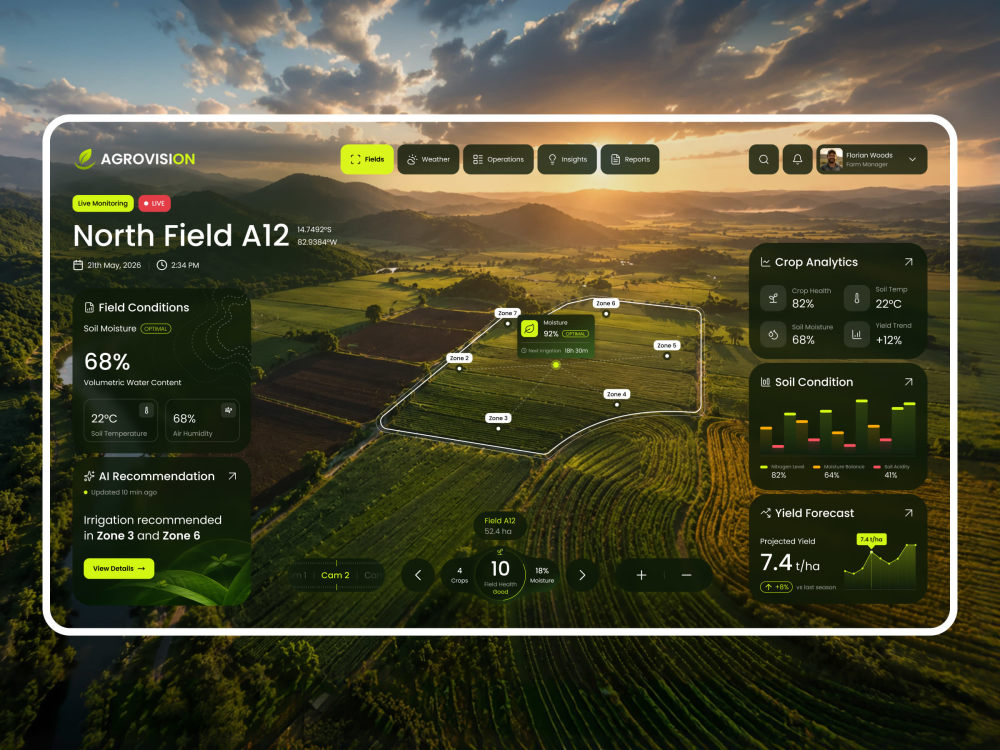Click the 4 Crops value near dial
The height and width of the screenshot is (750, 1000).
click(459, 575)
